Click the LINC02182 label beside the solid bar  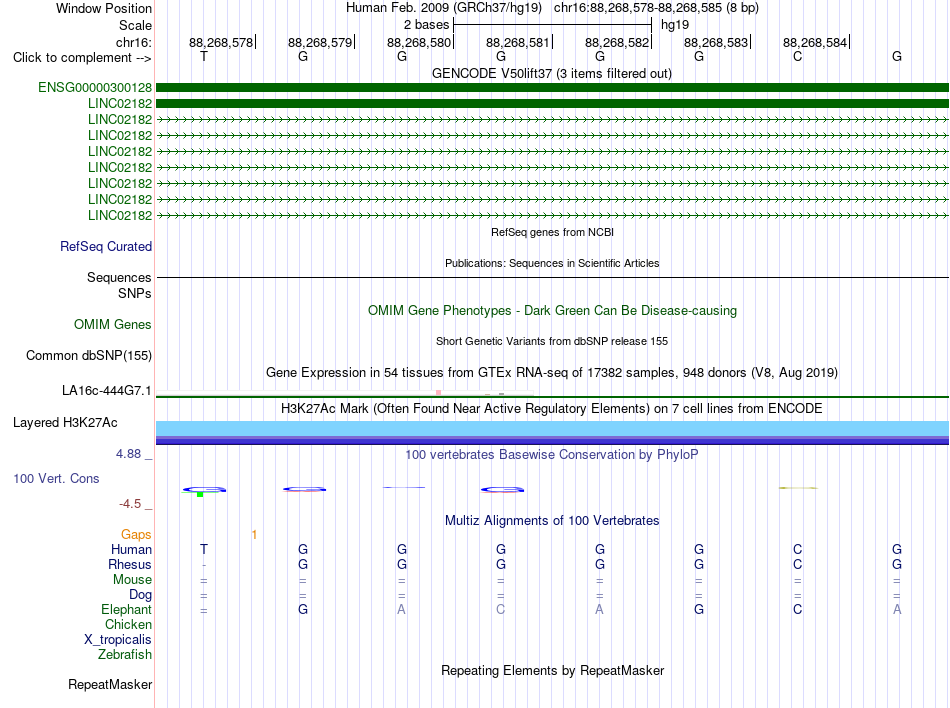120,104
